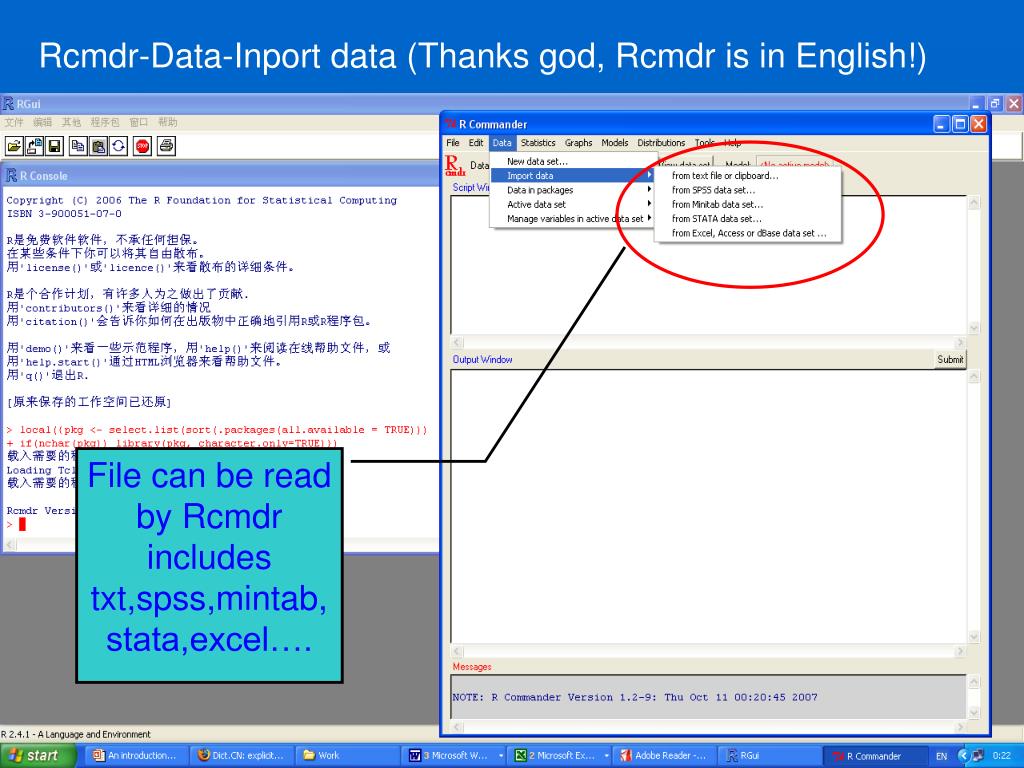Click the print icon in RGui toolbar
The height and width of the screenshot is (768, 1024).
pos(167,146)
